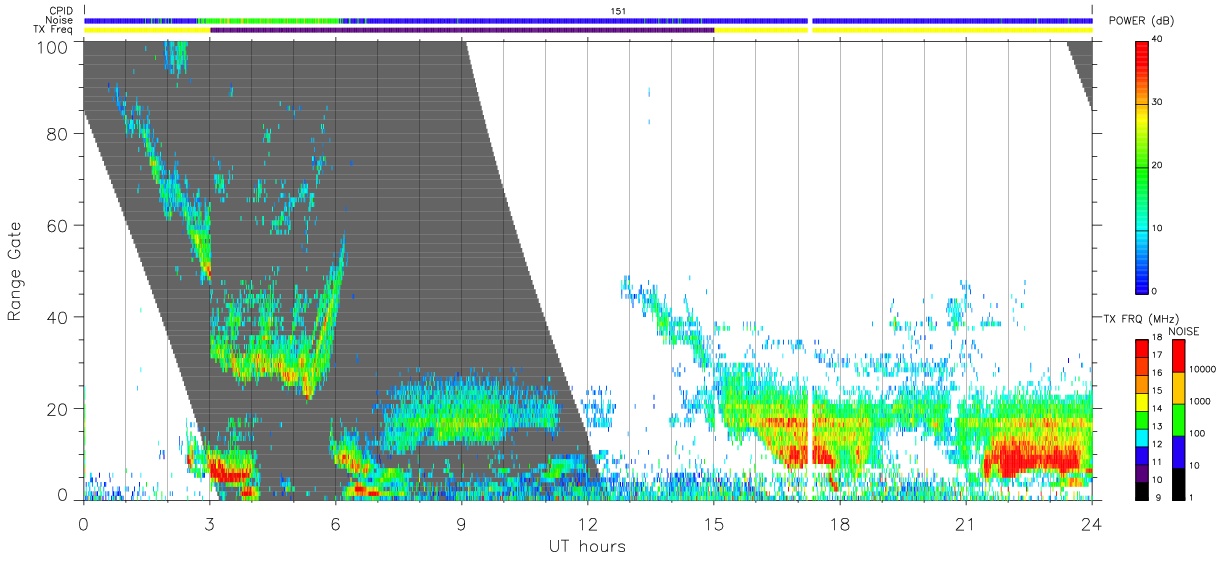1228x567 pixels.
Task: Select the top red TX FRQ colorbar segment
Action: [x=1143, y=349]
